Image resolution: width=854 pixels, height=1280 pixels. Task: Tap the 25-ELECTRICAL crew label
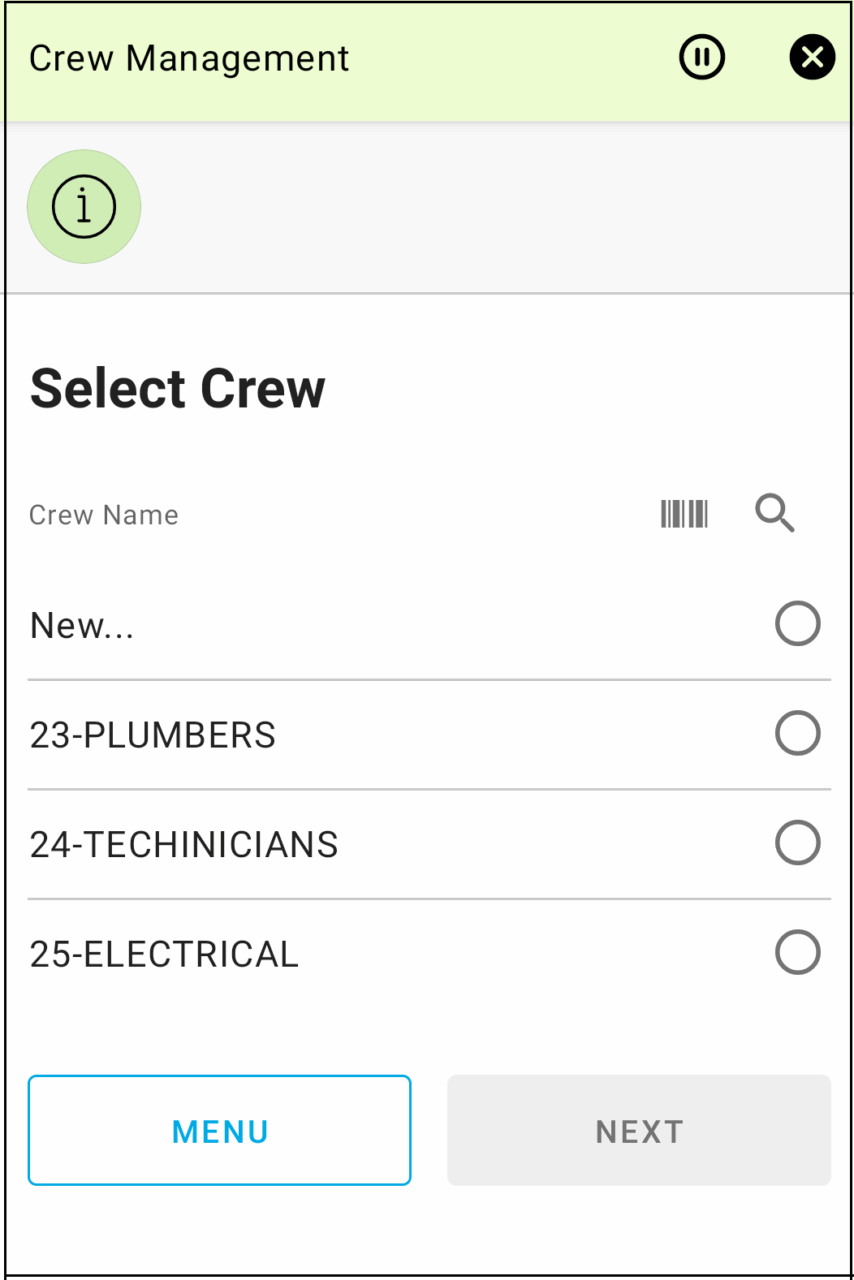coord(164,955)
